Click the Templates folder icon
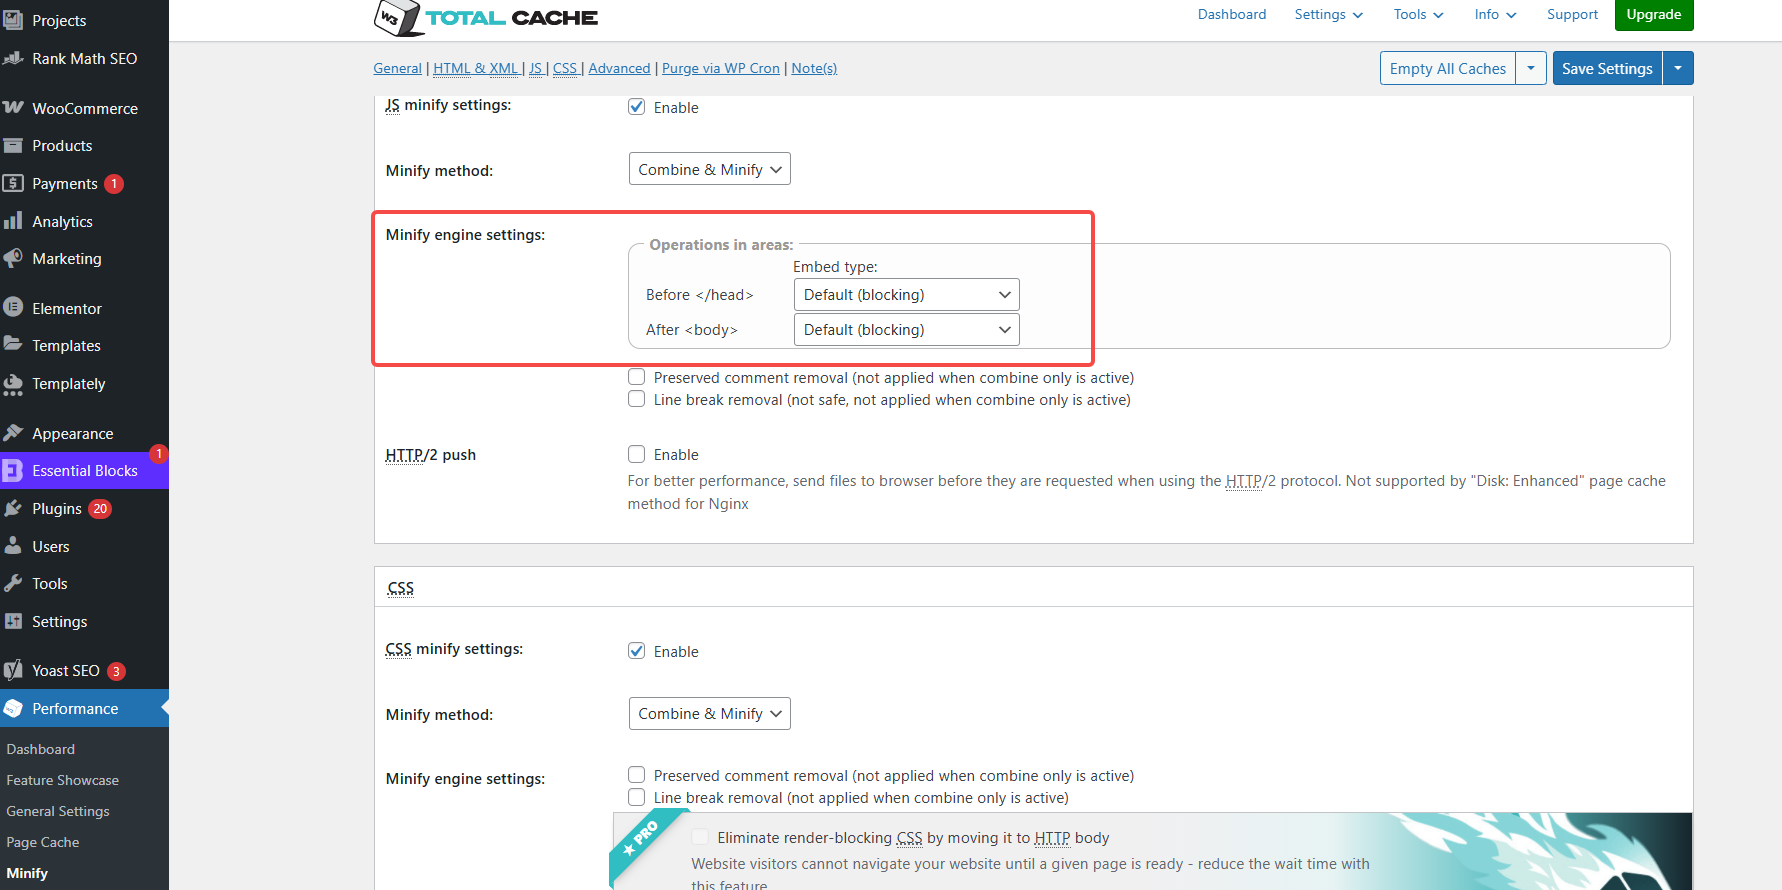 (13, 345)
